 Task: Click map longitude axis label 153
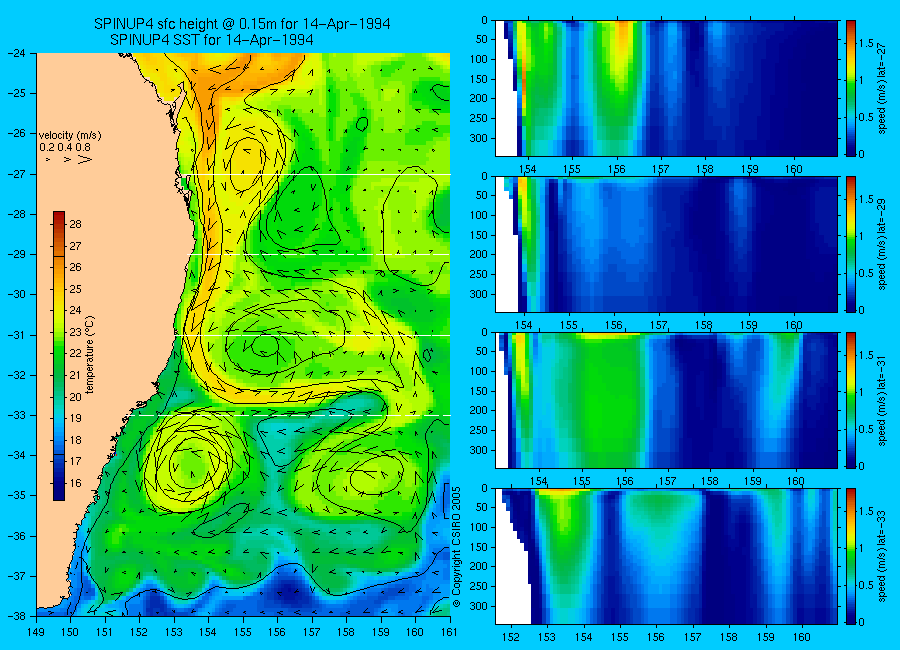(174, 632)
